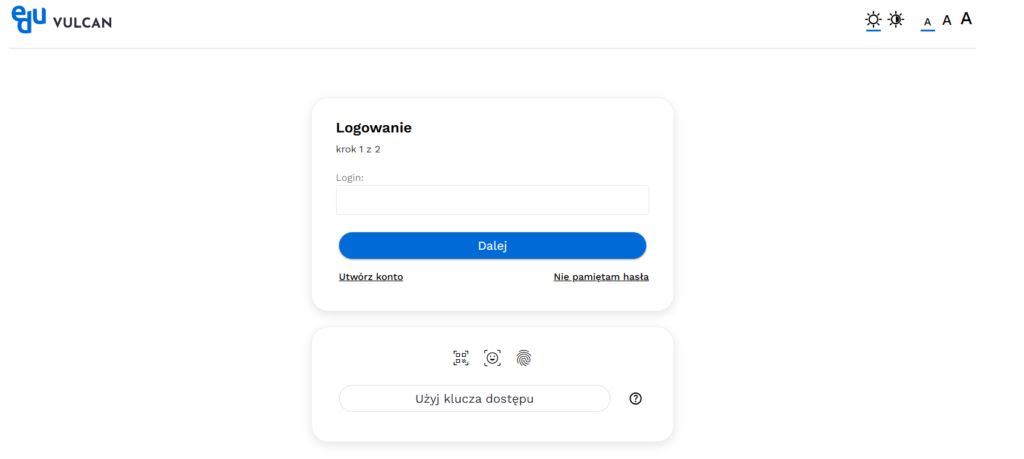The image size is (1024, 459).
Task: Click the QR code scan icon
Action: click(461, 358)
